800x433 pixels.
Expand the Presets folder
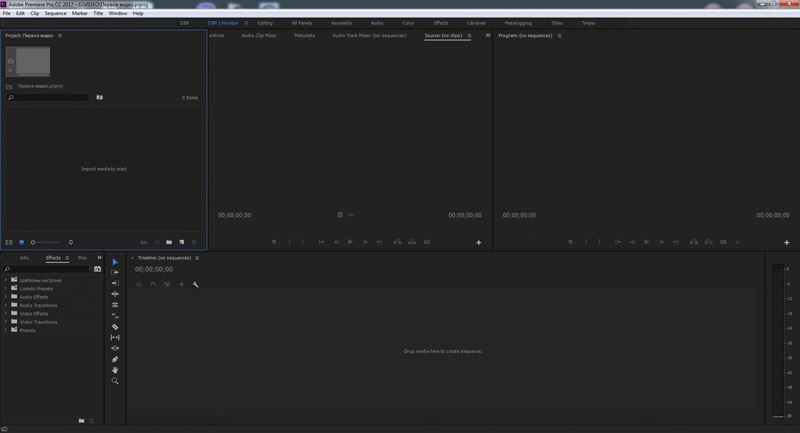(x=6, y=330)
